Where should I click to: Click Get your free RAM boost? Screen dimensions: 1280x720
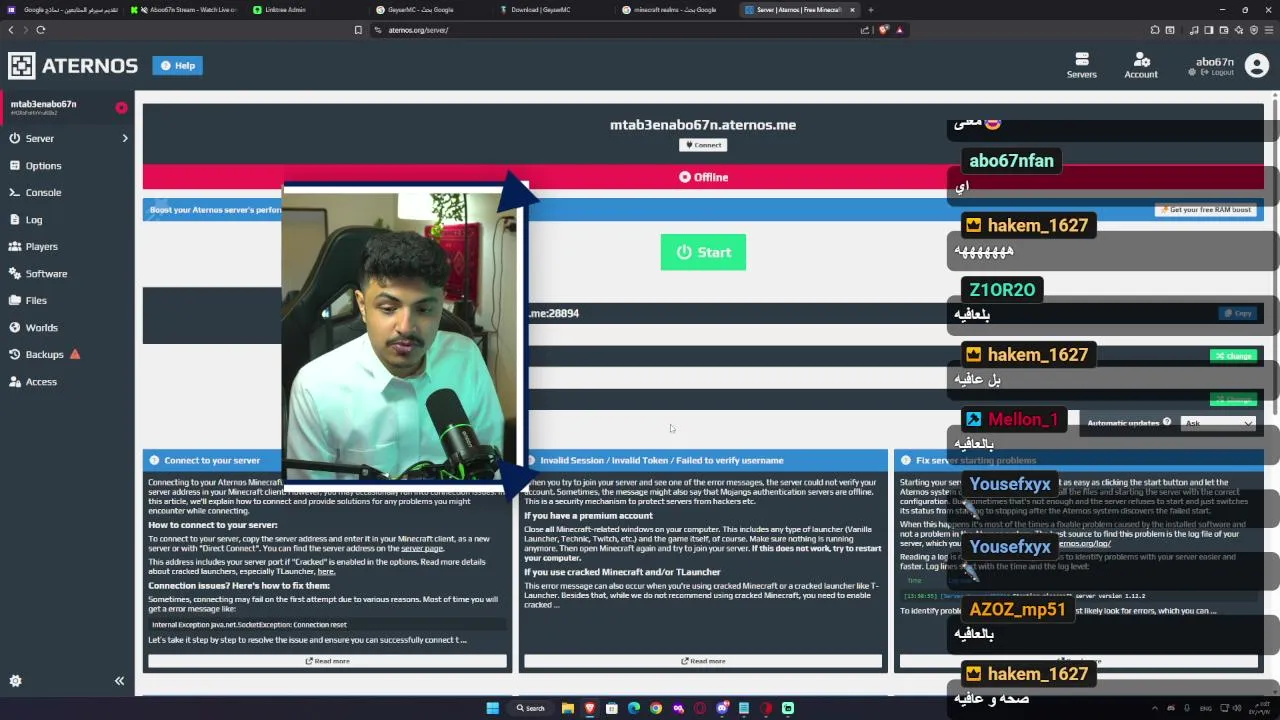(x=1206, y=210)
